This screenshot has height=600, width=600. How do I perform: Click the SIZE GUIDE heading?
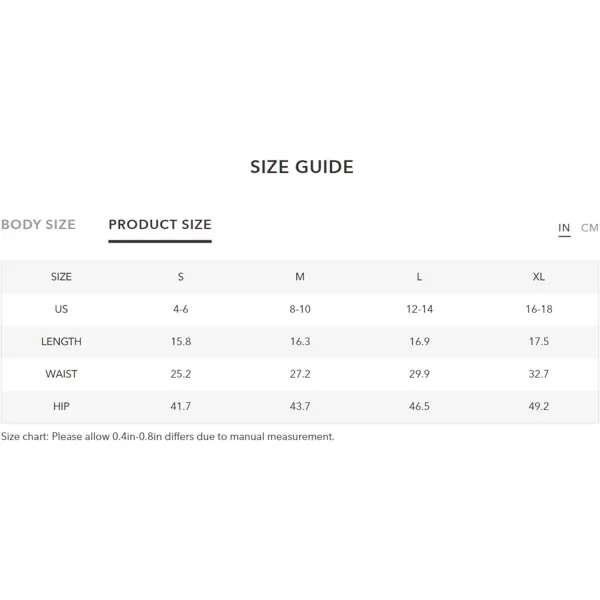[x=302, y=167]
